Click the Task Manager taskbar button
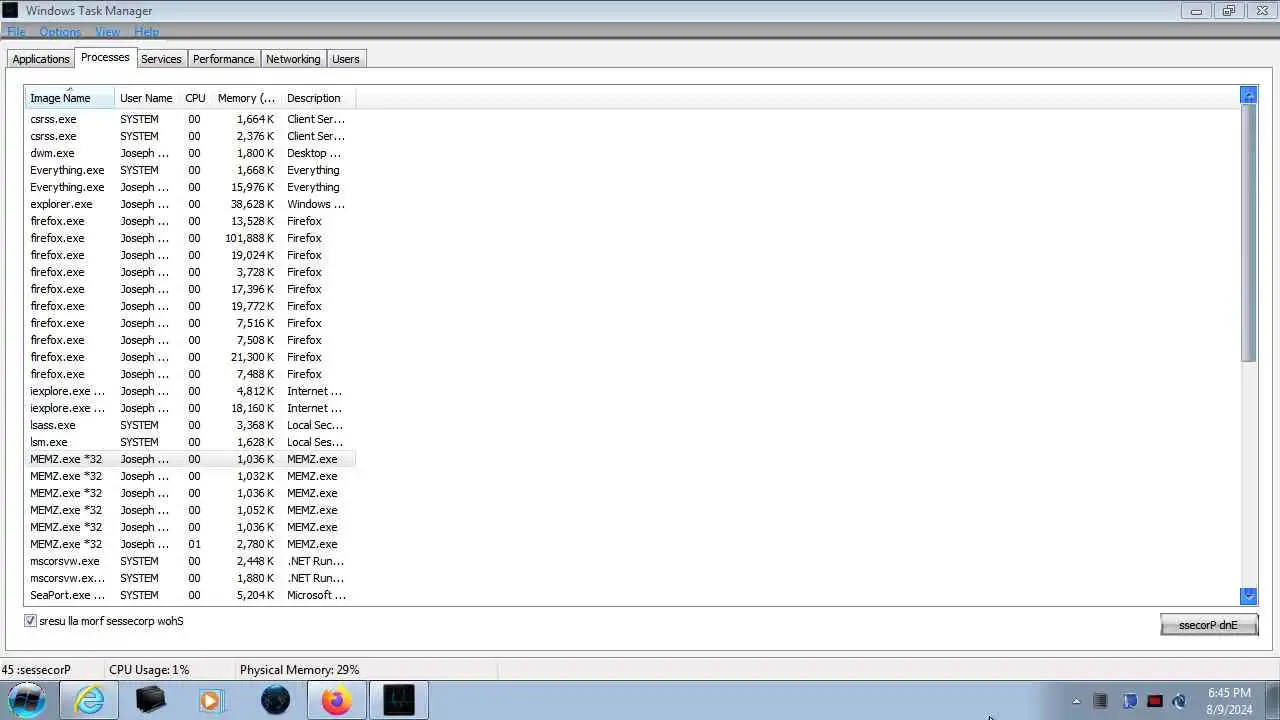1280x720 pixels. click(398, 700)
